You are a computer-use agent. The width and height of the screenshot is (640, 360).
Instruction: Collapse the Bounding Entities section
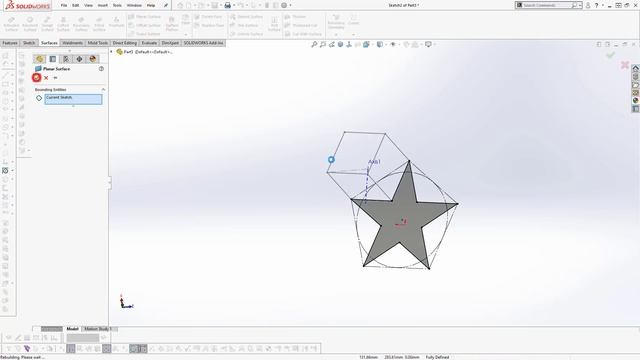103,89
